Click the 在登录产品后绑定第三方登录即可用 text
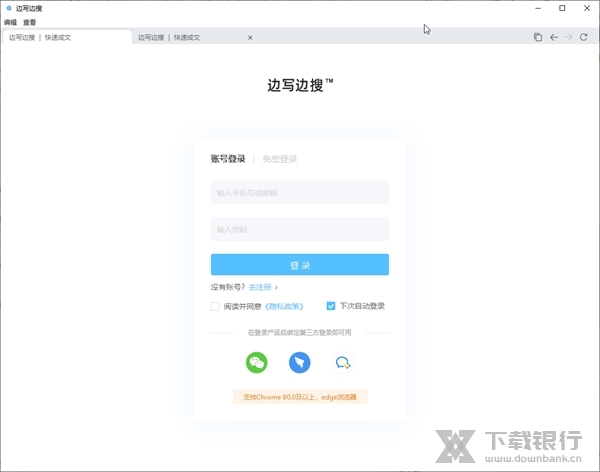Screen dimensions: 600x472 pyautogui.click(x=300, y=332)
